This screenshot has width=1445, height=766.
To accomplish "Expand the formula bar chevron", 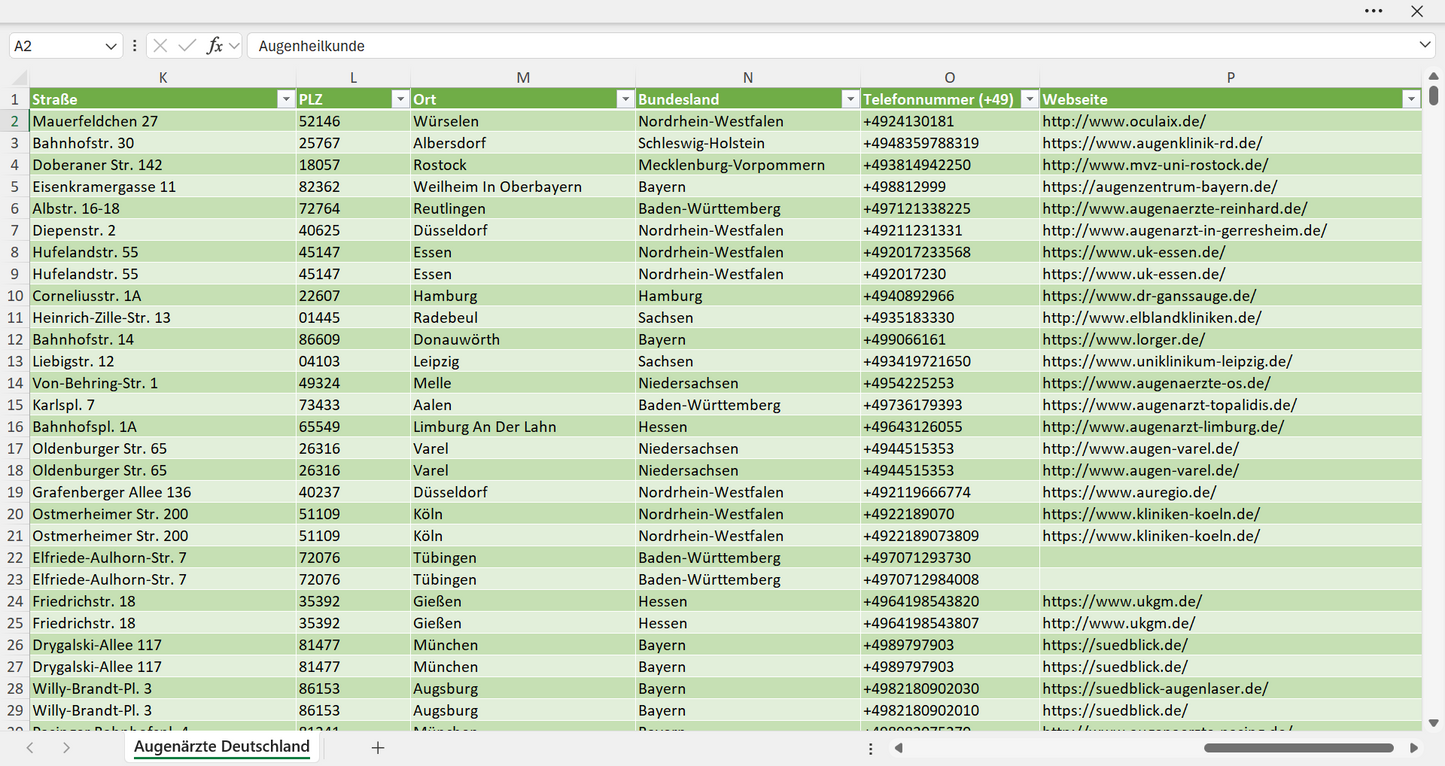I will [1425, 45].
